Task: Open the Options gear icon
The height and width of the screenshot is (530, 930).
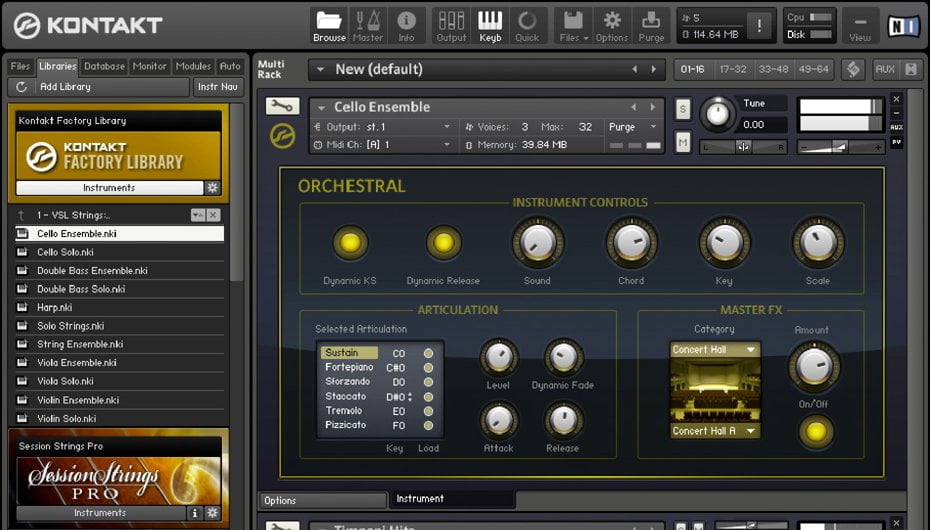Action: [x=611, y=27]
